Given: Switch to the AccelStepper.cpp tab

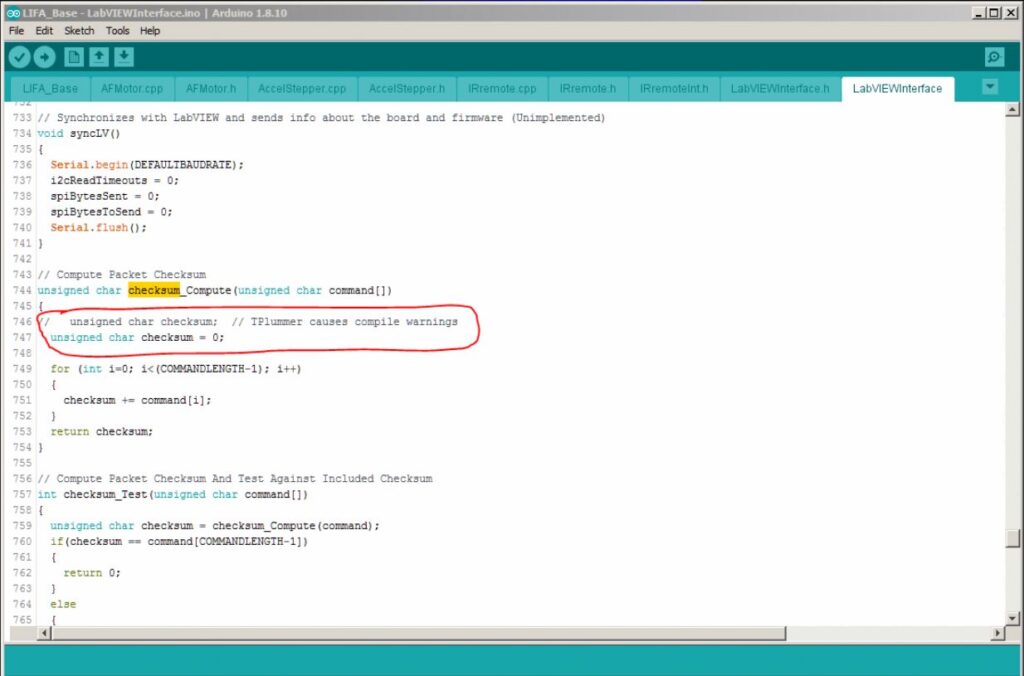Looking at the screenshot, I should coord(302,89).
